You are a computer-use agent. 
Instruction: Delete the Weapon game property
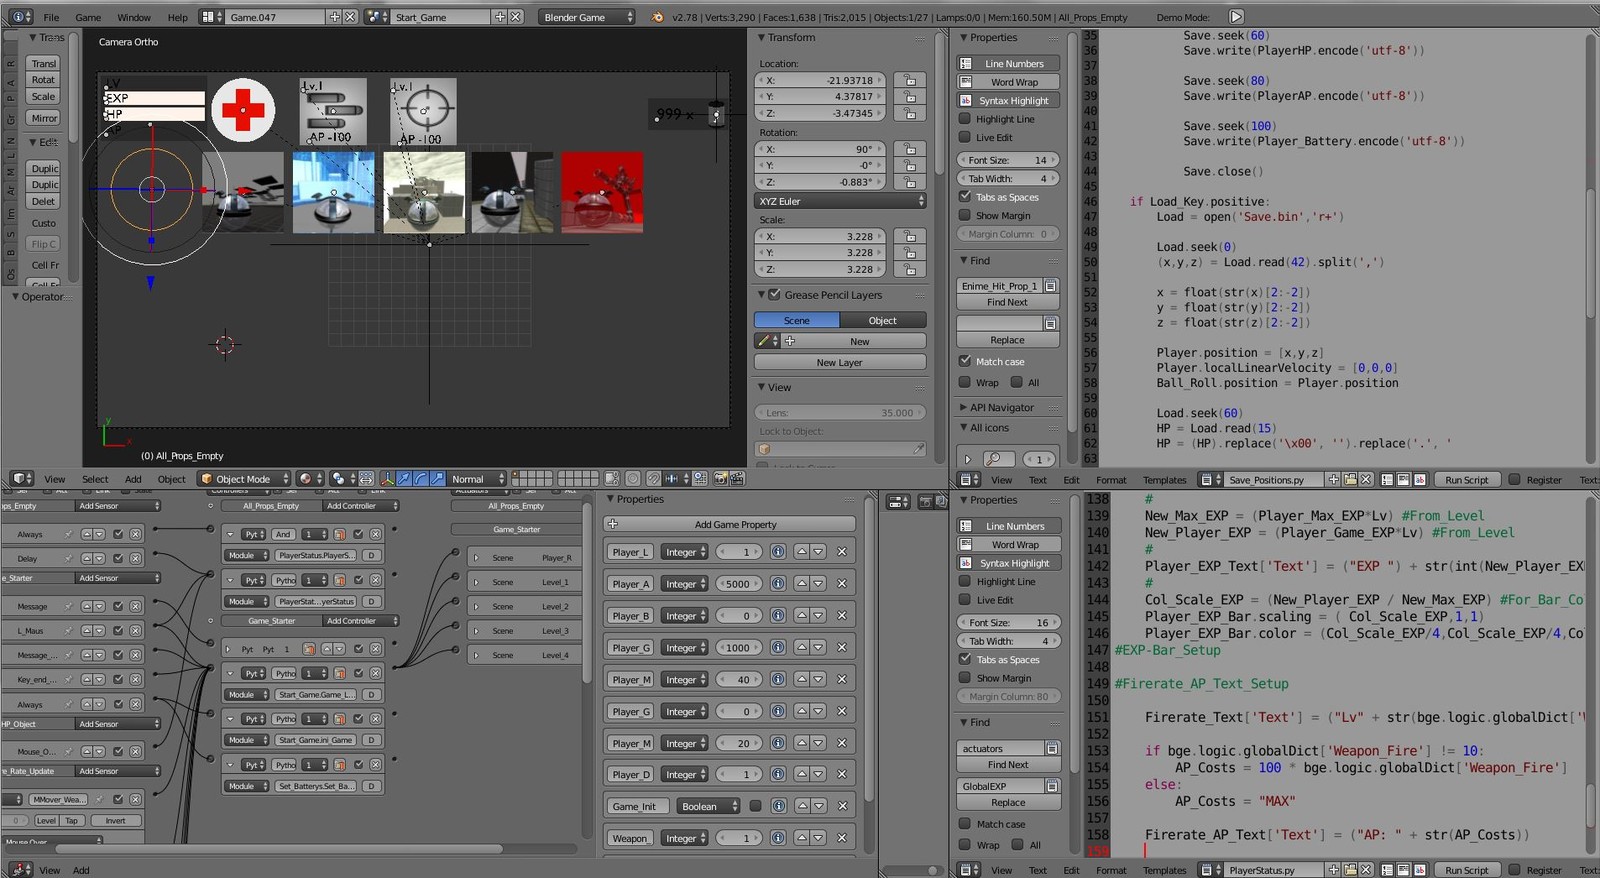(x=842, y=838)
